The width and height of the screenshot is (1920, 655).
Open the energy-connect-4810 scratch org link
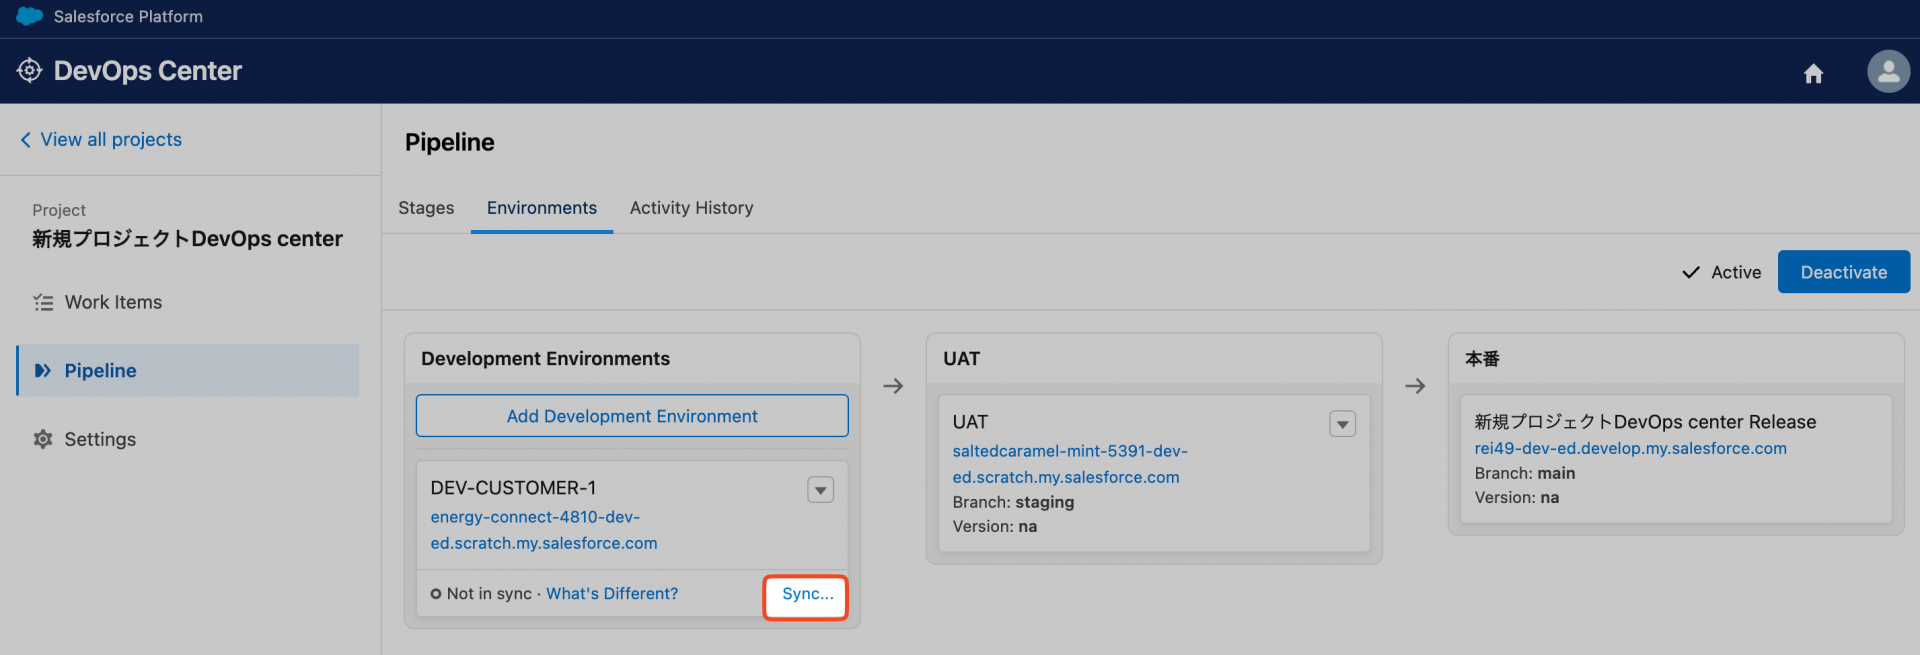543,530
